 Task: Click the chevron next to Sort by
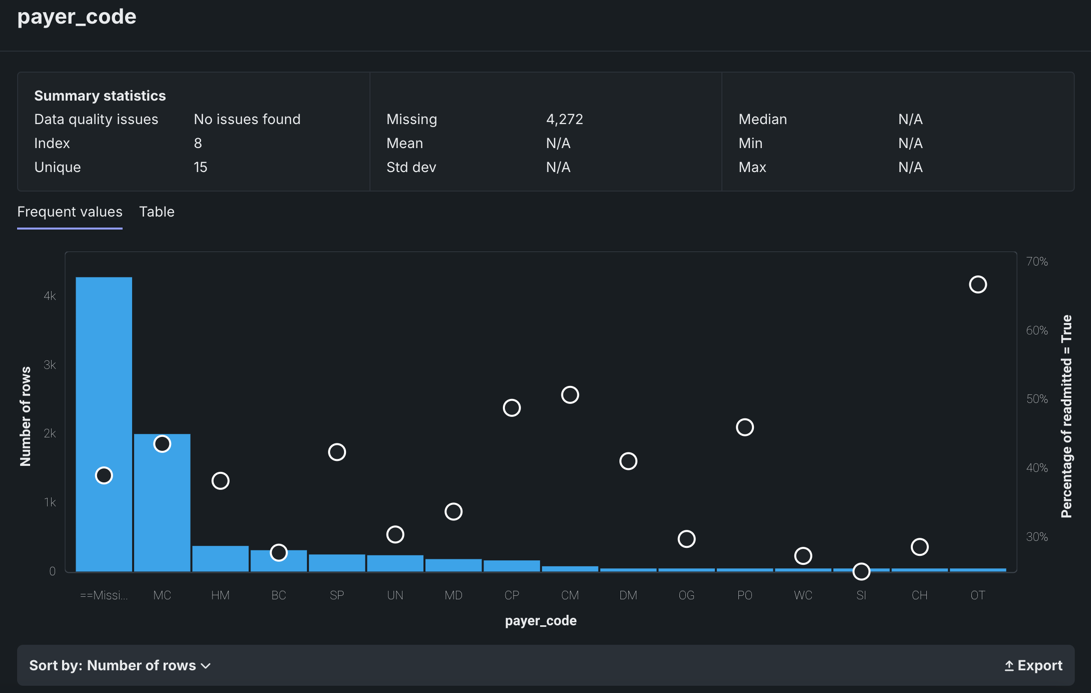206,666
